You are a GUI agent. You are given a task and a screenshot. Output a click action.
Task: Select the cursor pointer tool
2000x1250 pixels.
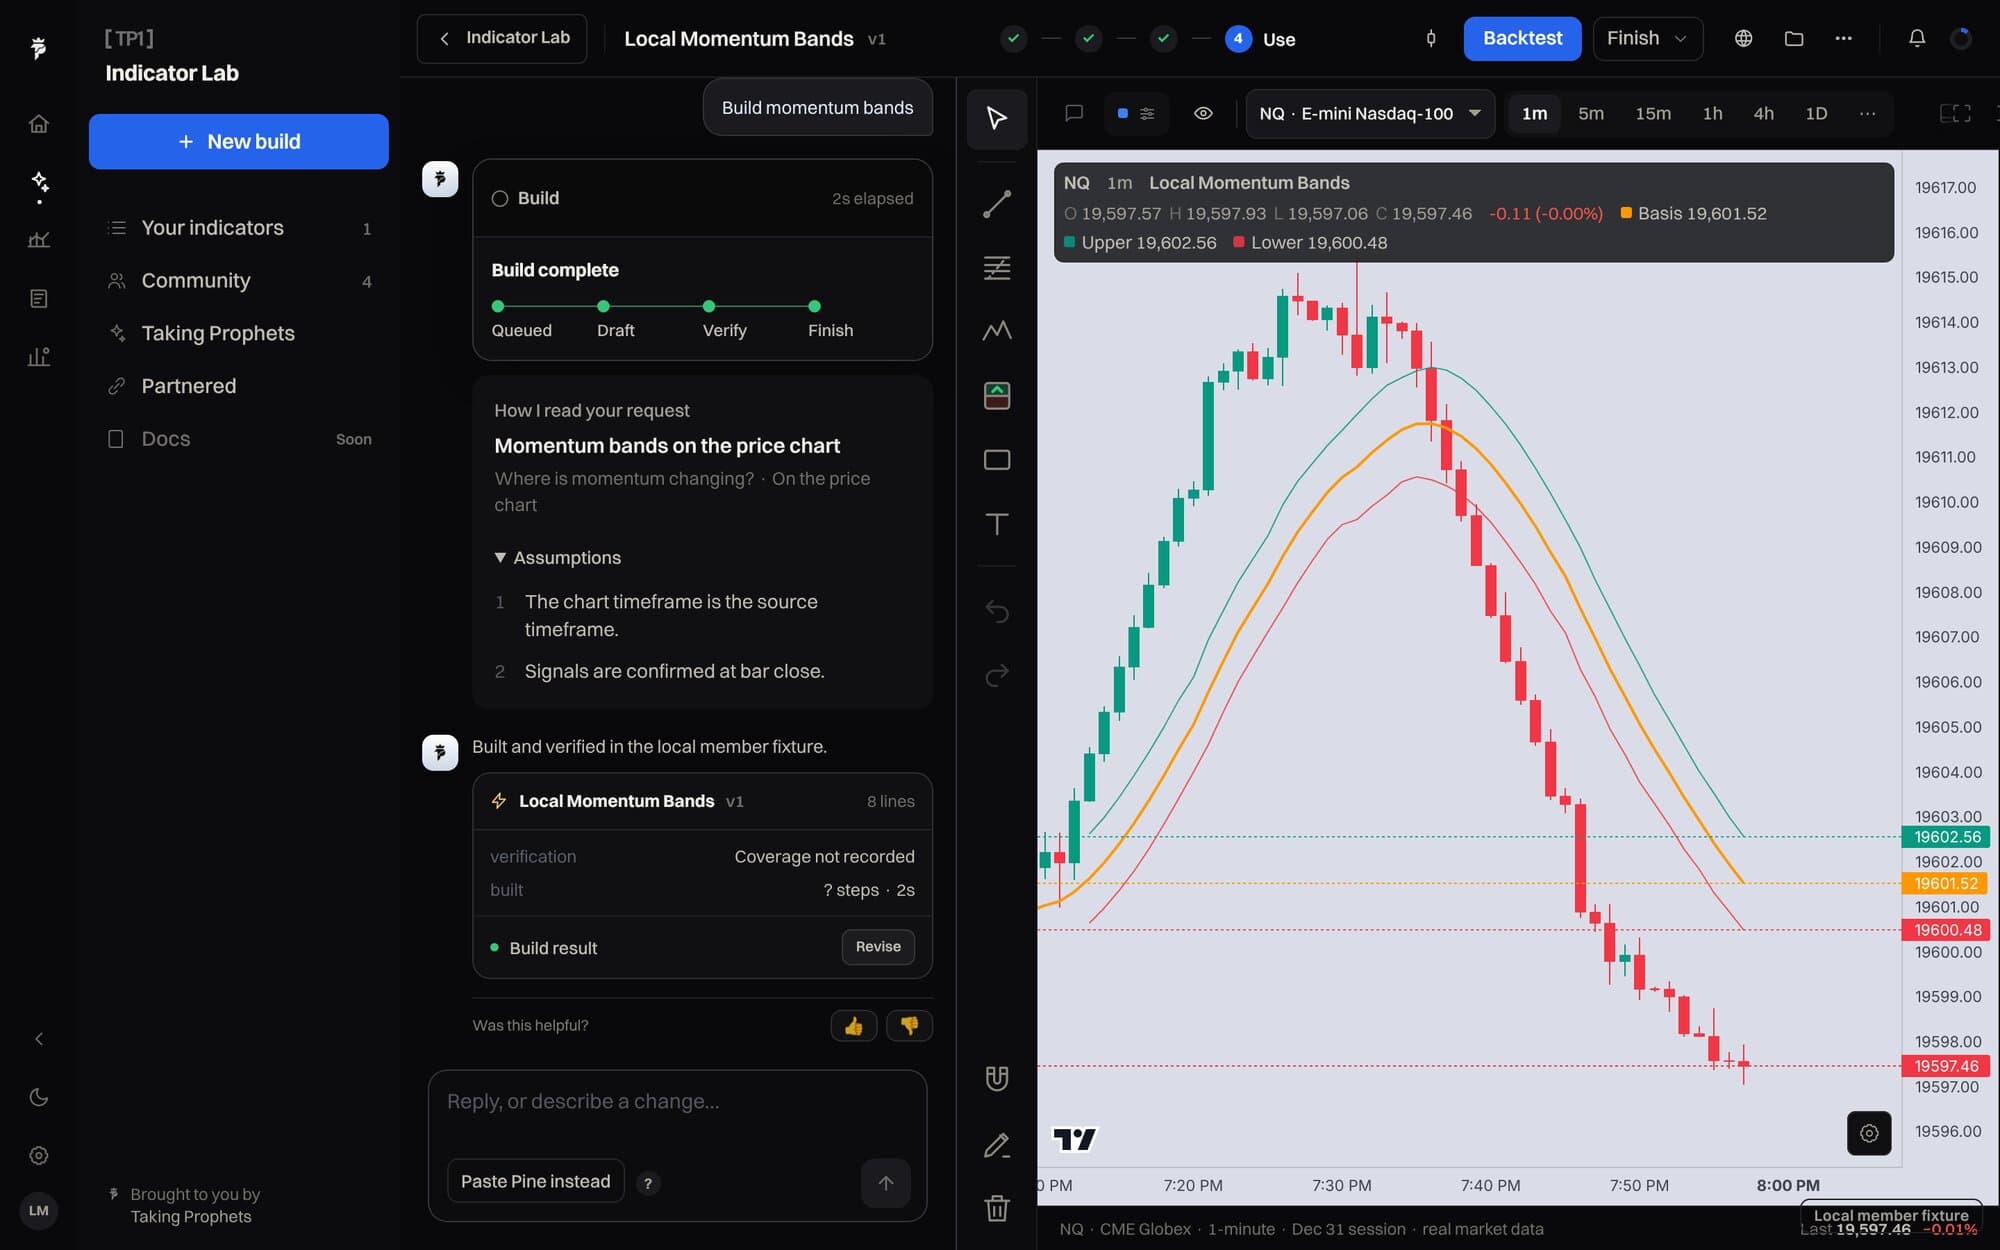pyautogui.click(x=997, y=118)
